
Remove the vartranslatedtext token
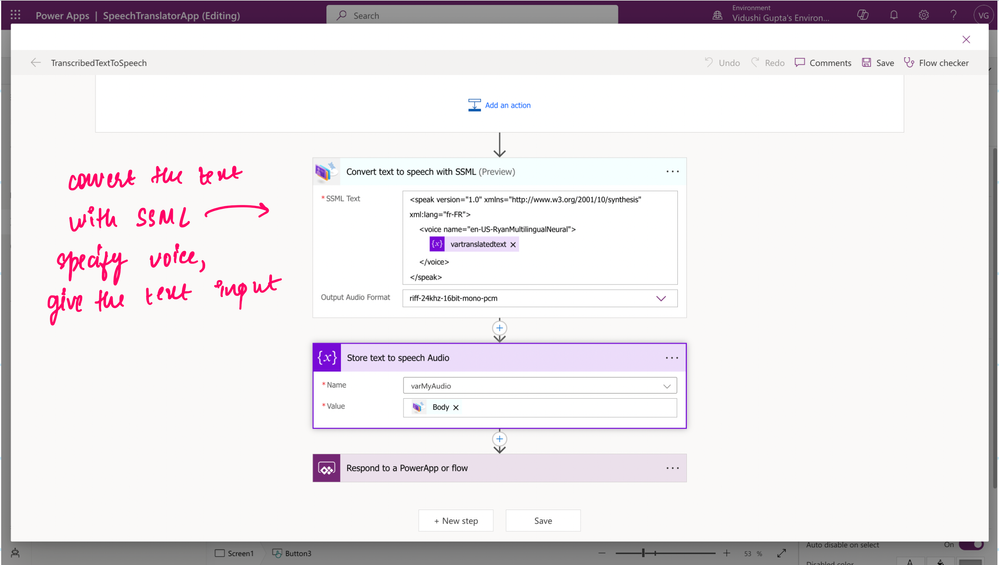pos(513,245)
